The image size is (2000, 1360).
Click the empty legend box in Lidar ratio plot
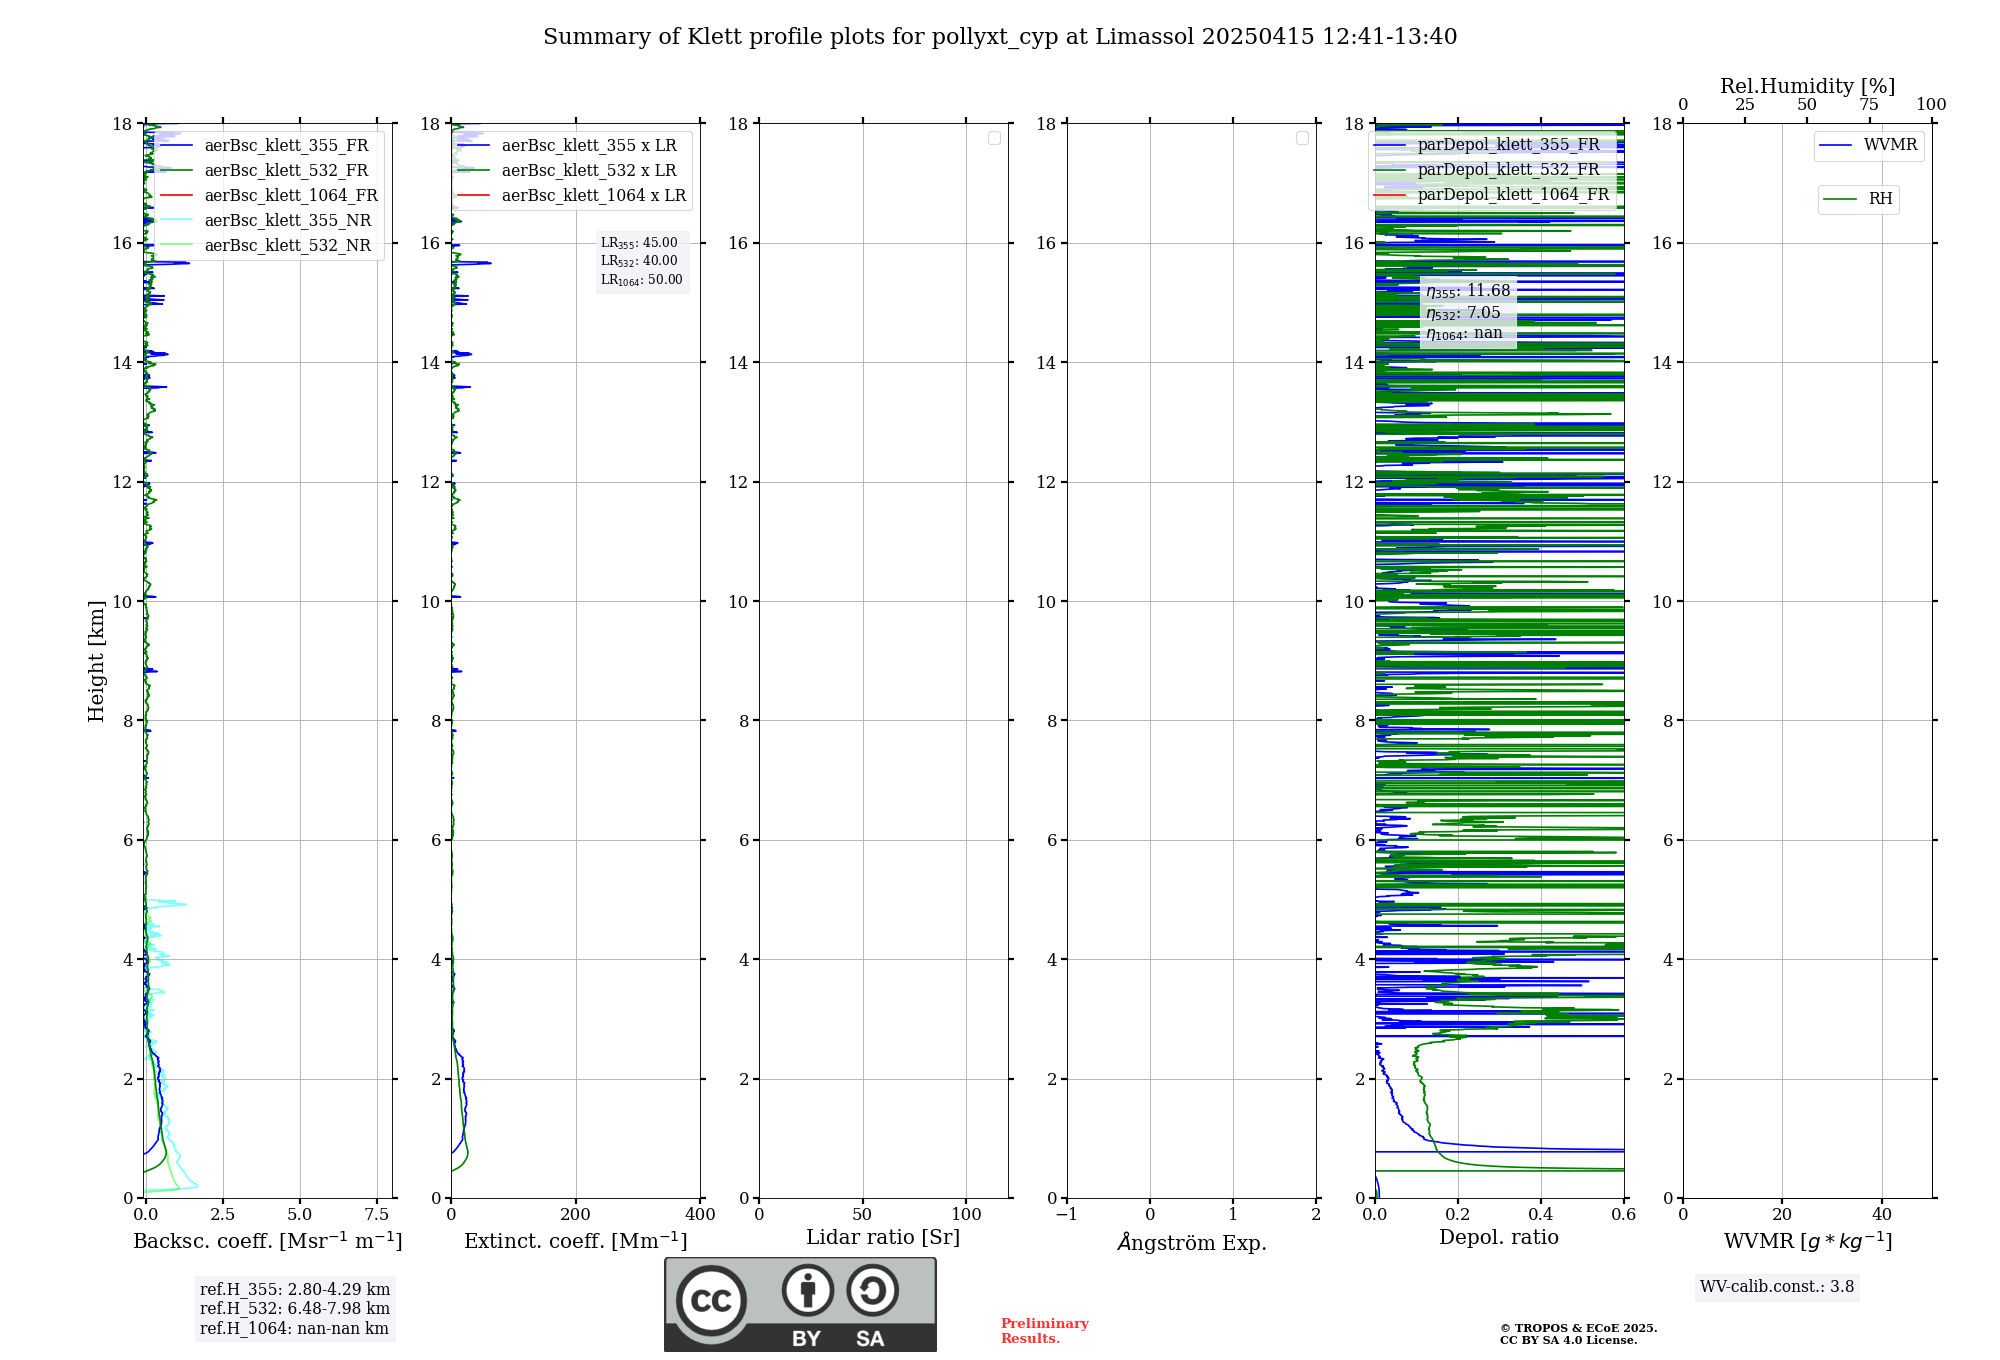(x=994, y=138)
